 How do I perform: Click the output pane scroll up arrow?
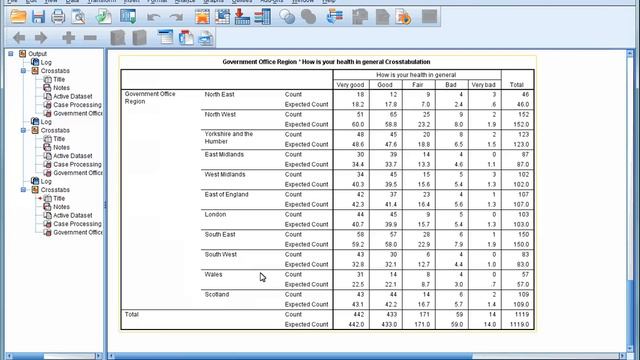point(630,53)
